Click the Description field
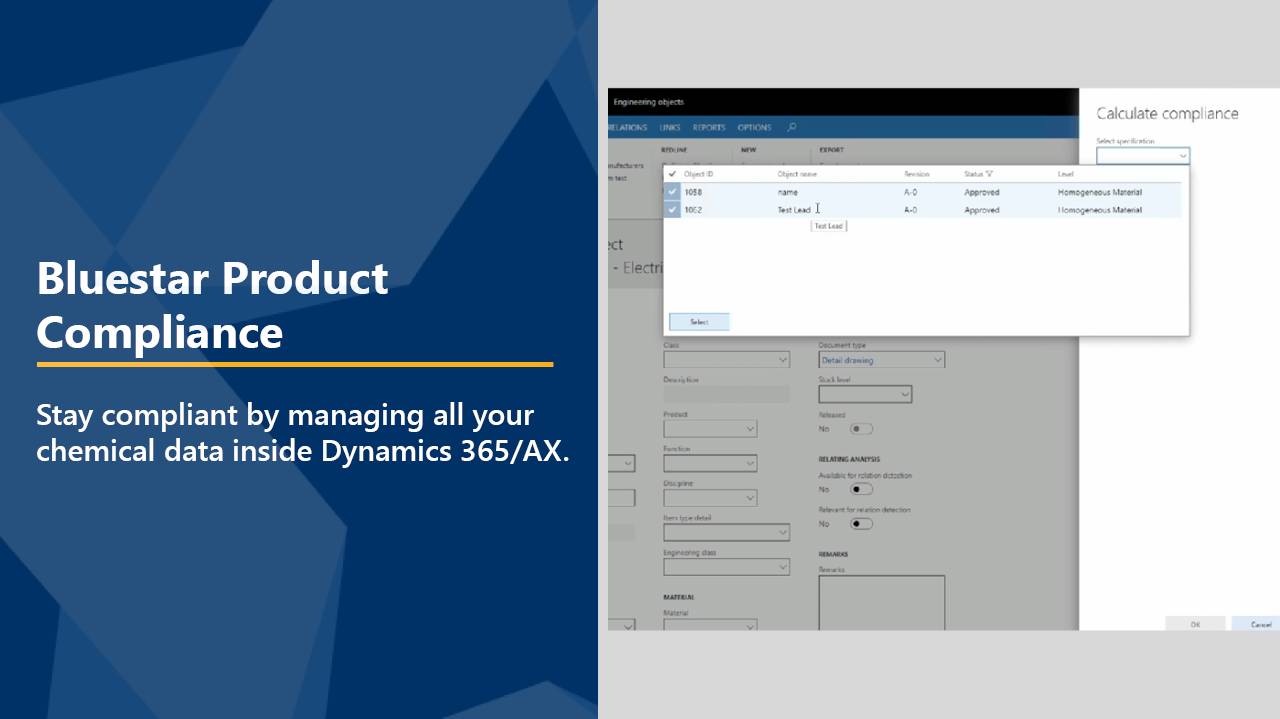This screenshot has height=719, width=1280. coord(726,394)
